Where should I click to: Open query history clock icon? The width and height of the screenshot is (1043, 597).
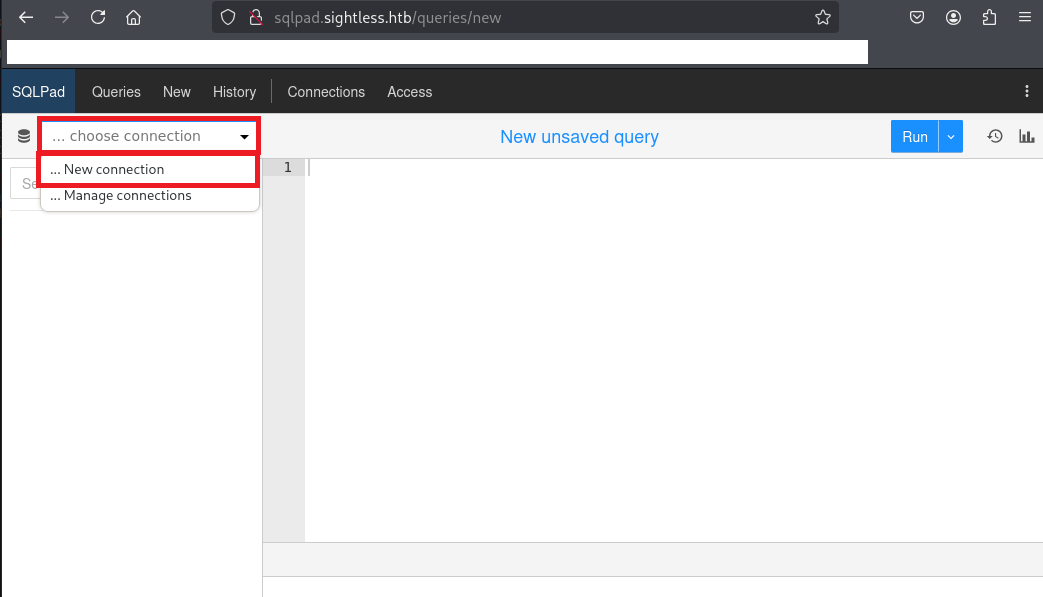(995, 137)
